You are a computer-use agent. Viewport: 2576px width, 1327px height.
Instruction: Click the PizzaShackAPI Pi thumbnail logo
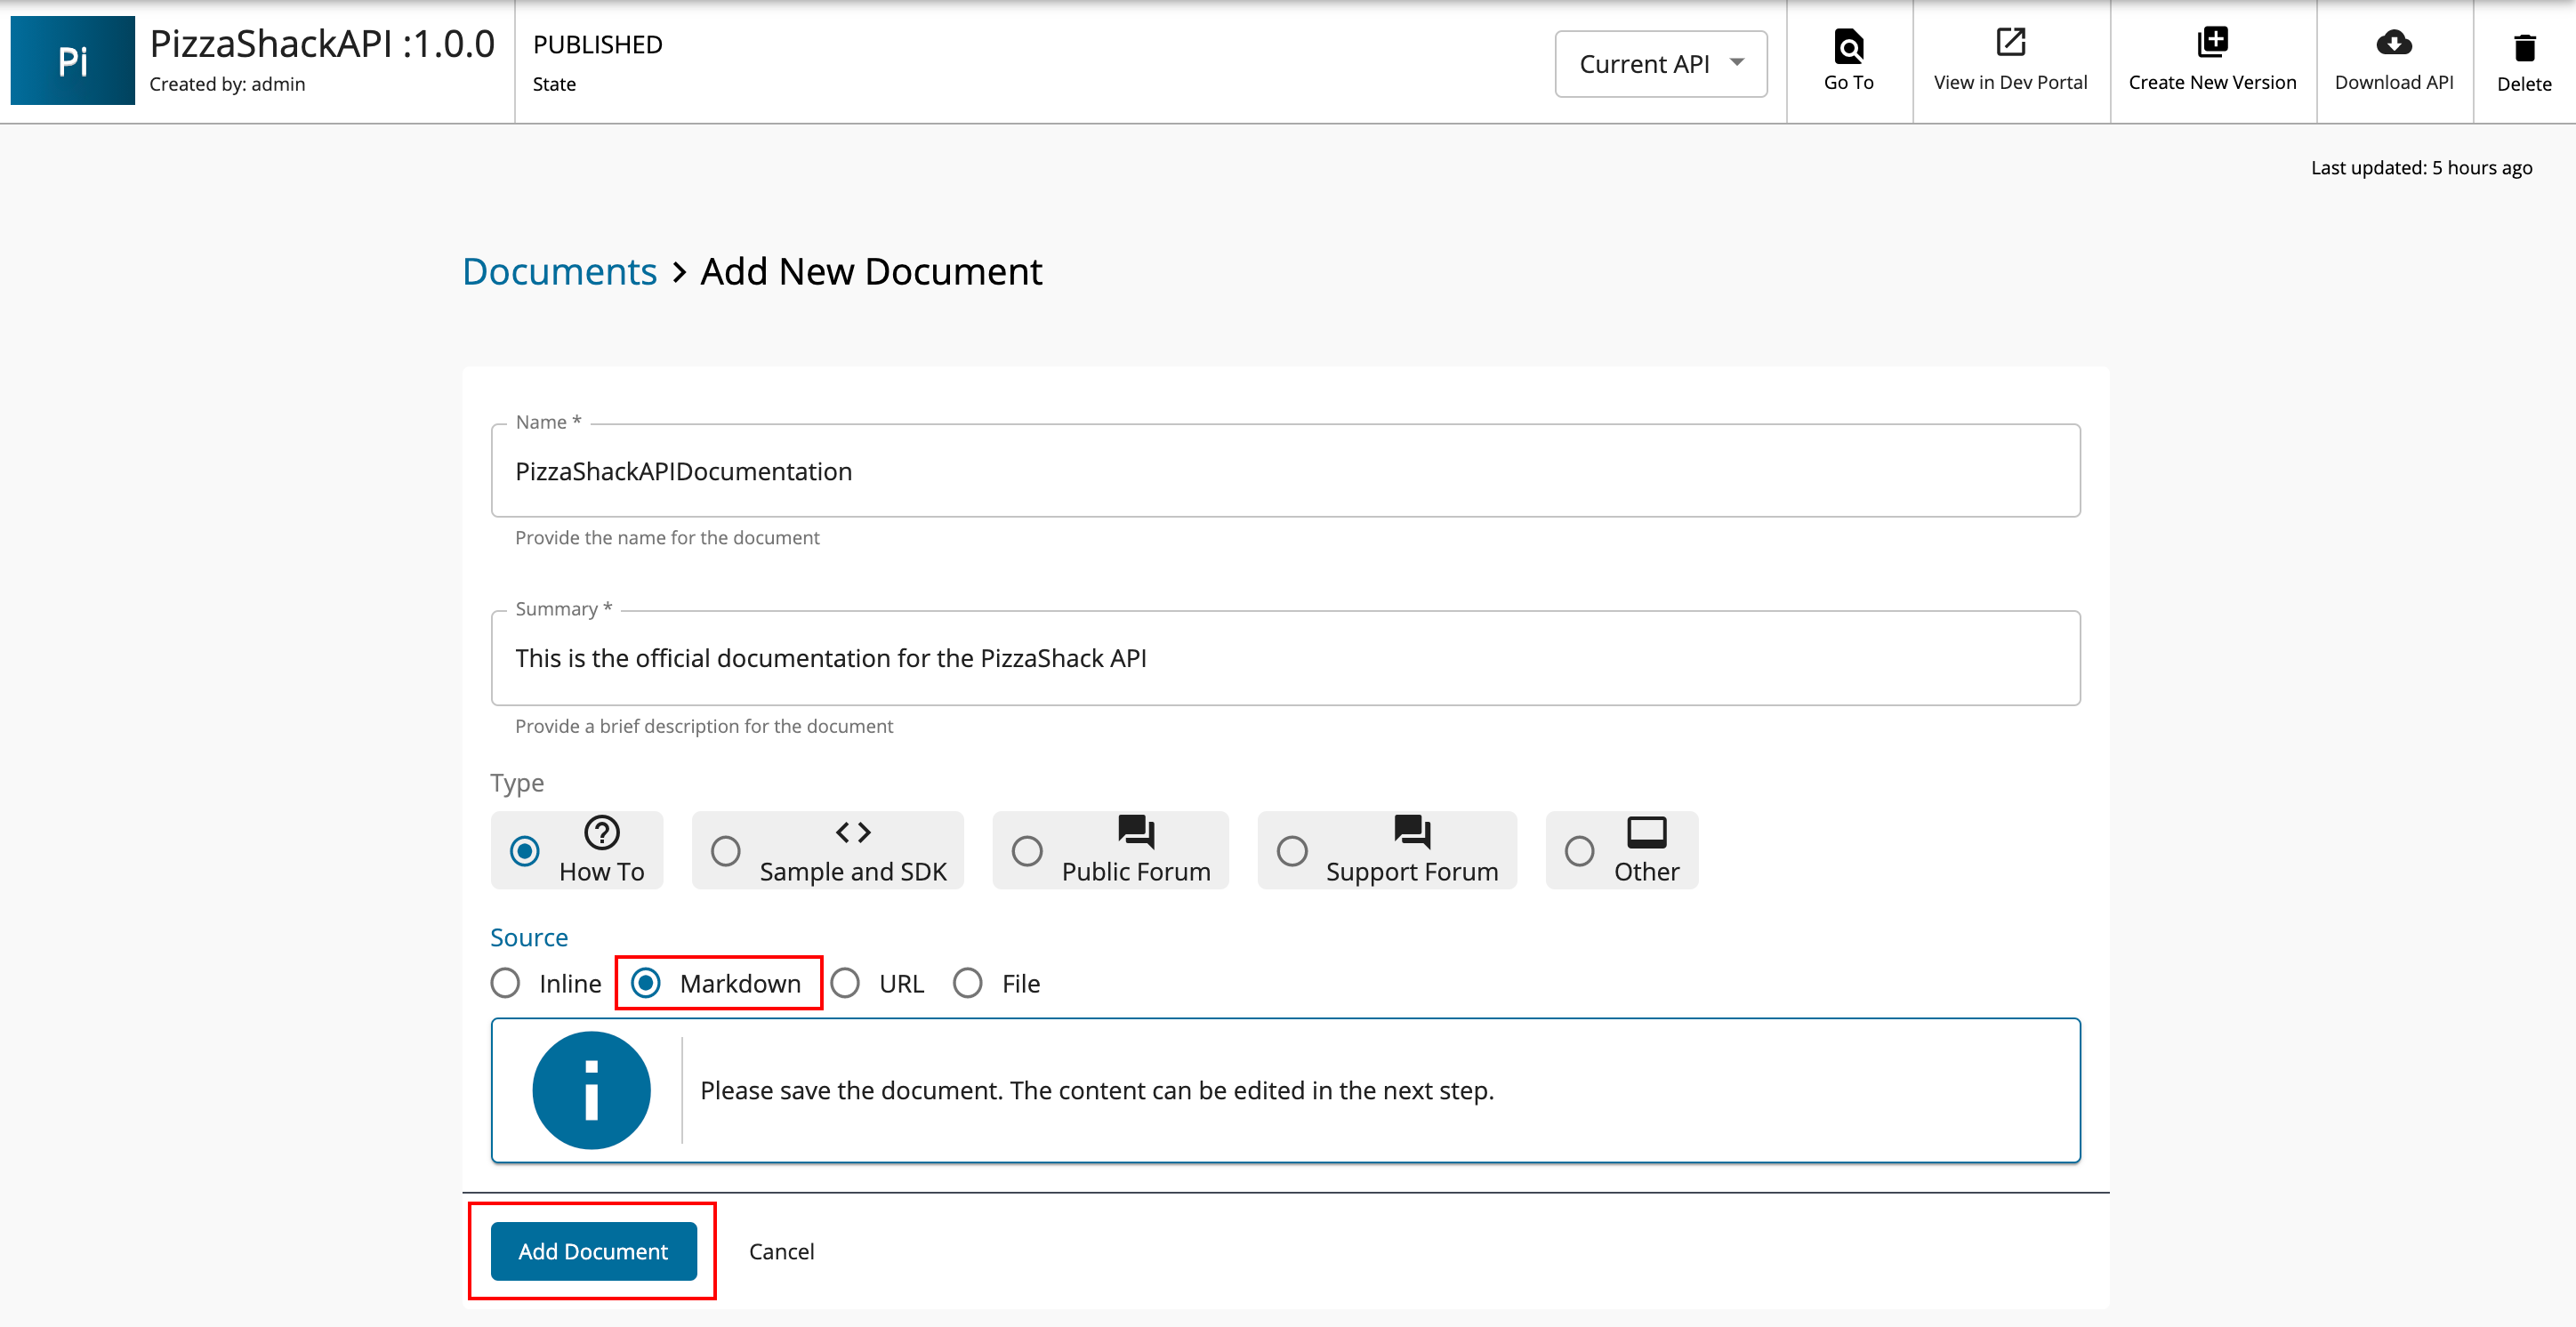click(x=72, y=61)
